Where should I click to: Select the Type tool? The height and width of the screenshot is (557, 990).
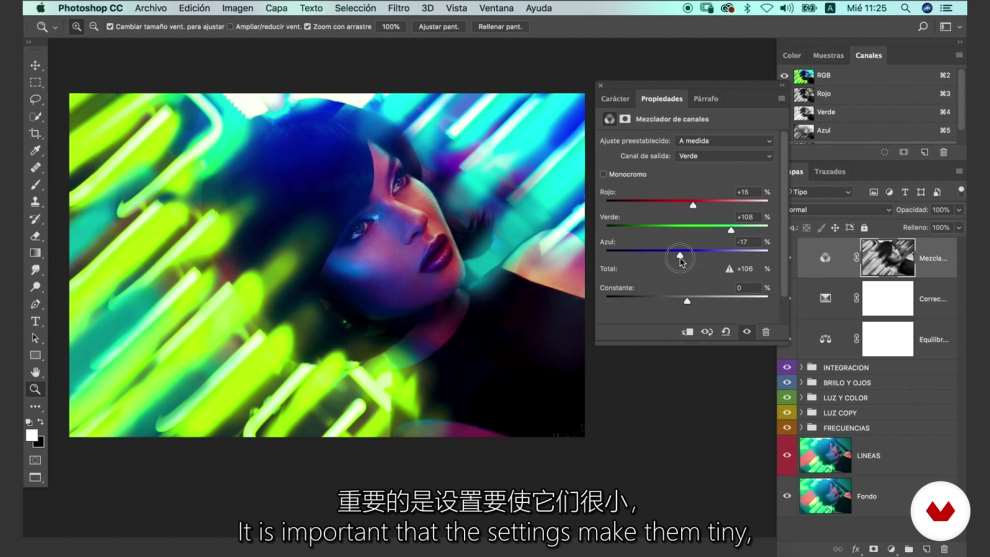[x=35, y=321]
